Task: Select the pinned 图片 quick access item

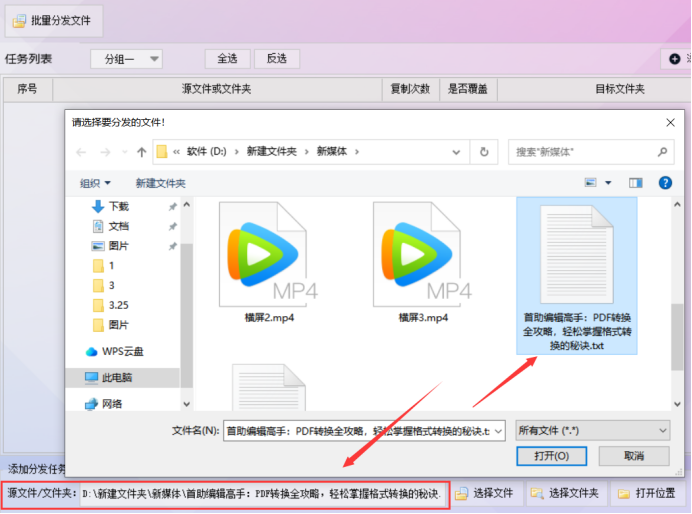Action: coord(118,246)
